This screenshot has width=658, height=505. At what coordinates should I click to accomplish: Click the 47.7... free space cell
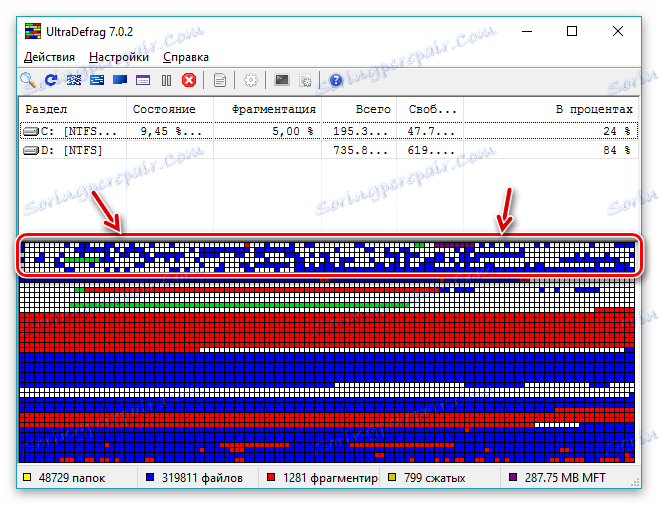click(431, 131)
